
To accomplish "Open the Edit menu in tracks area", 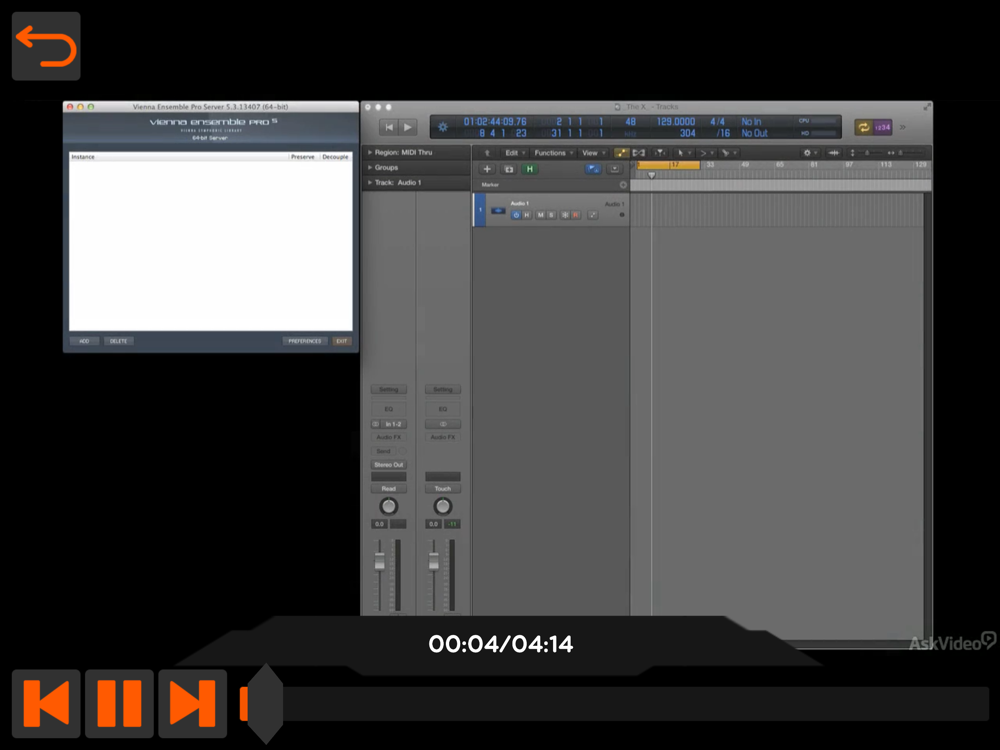I will tap(514, 153).
